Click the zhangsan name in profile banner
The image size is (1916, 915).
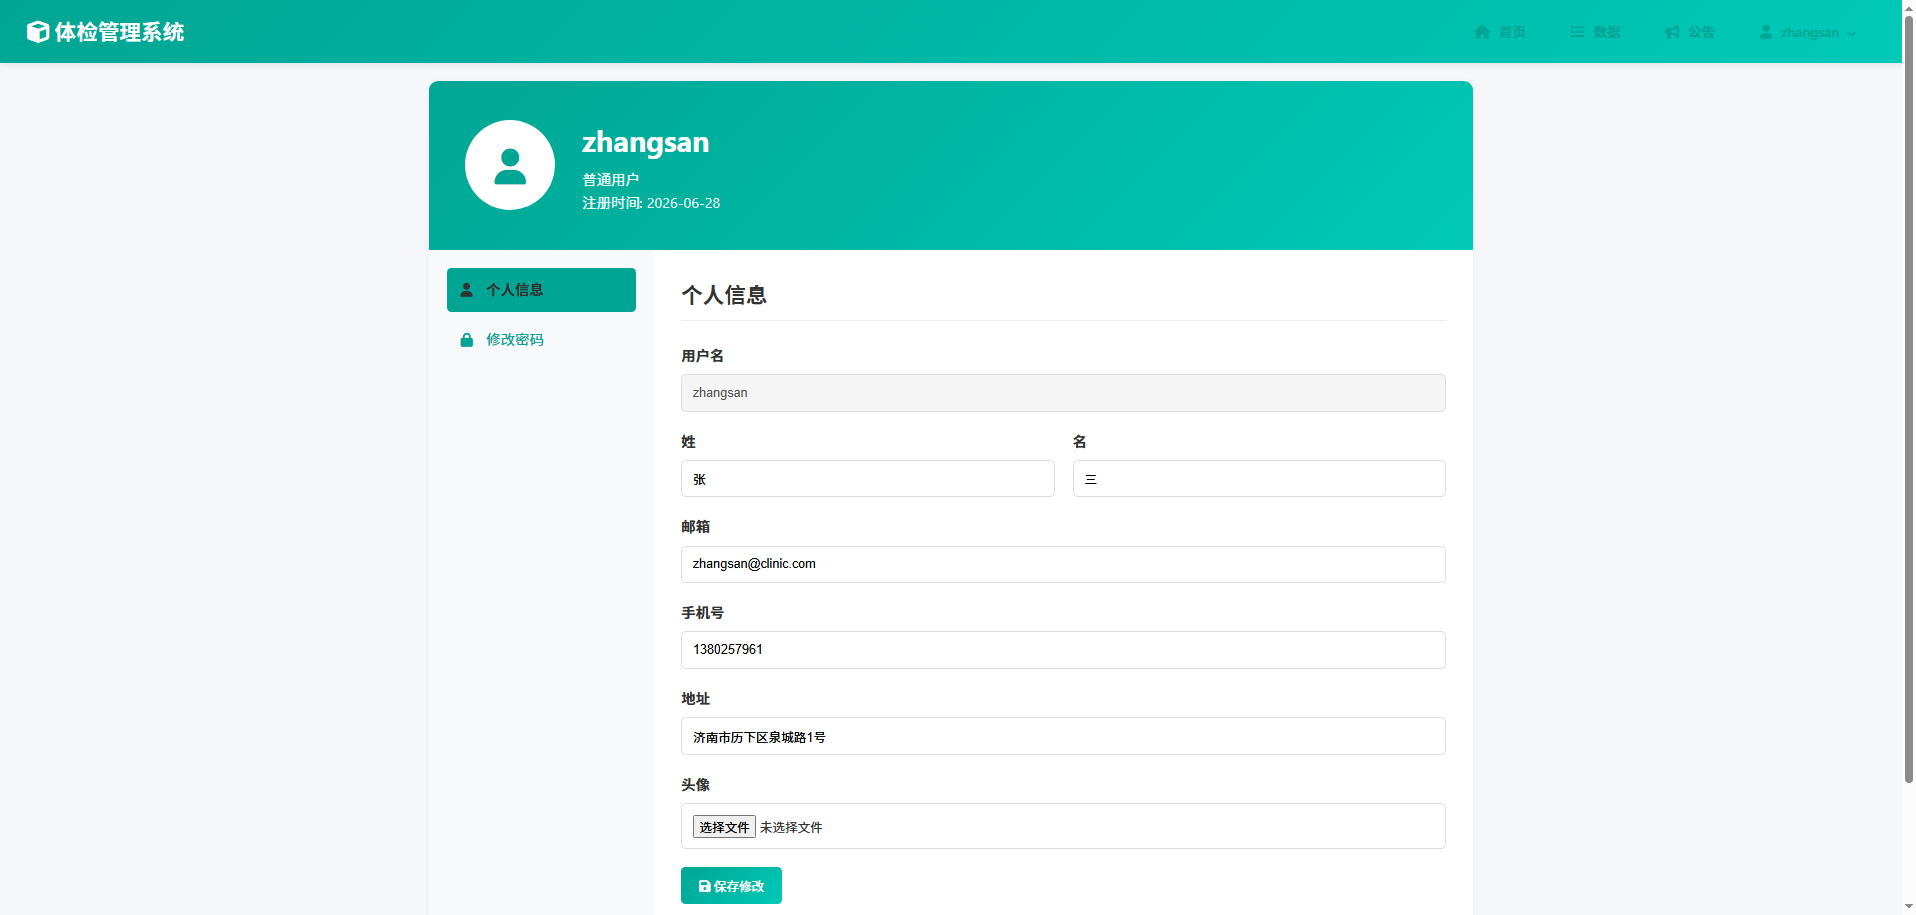pyautogui.click(x=646, y=142)
